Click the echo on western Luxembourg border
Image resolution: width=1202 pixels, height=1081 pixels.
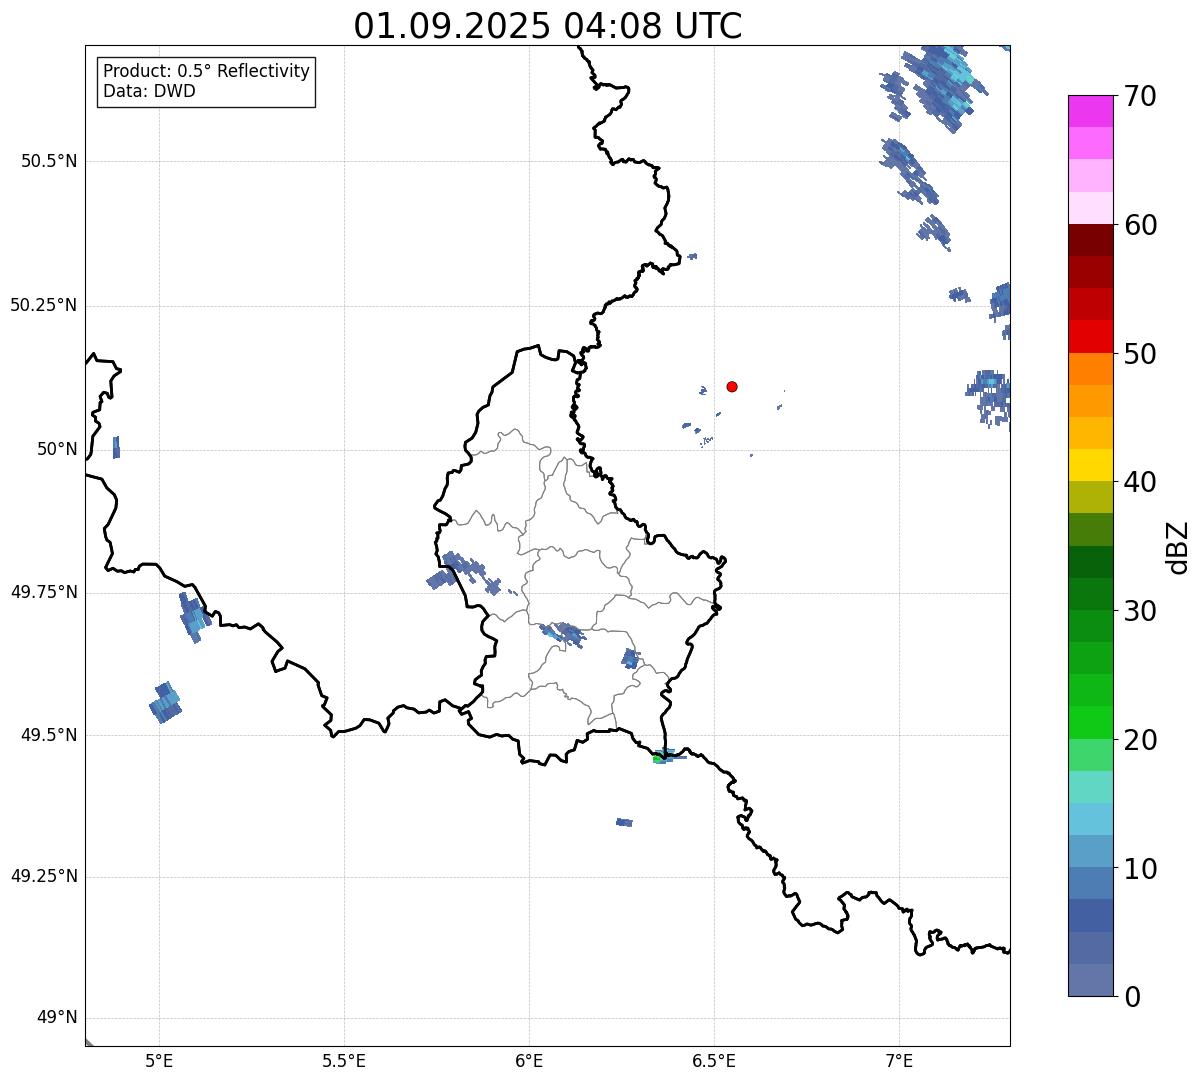(463, 573)
